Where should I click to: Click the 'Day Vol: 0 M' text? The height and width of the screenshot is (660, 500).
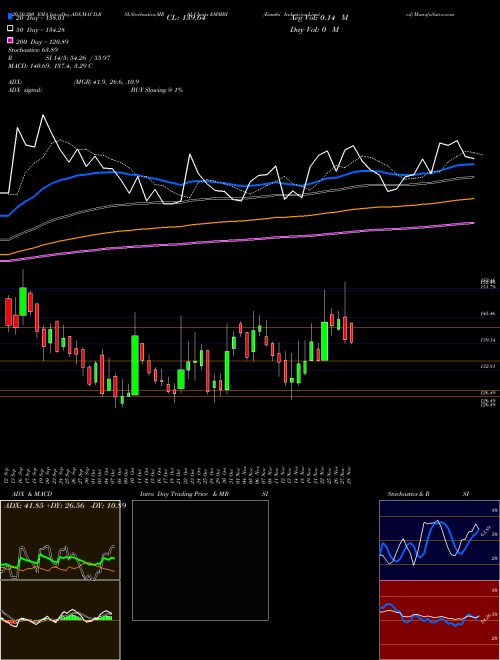314,30
